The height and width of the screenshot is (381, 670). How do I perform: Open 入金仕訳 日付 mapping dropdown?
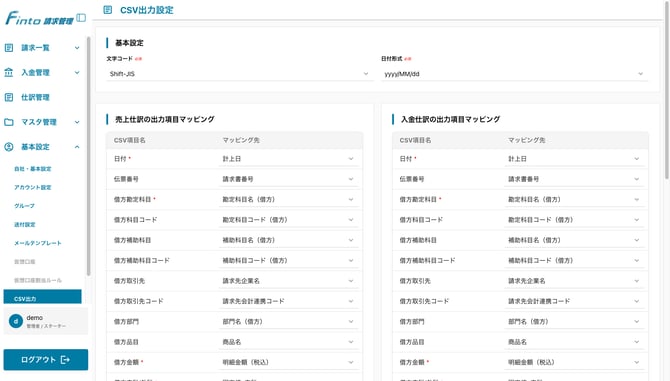click(574, 159)
